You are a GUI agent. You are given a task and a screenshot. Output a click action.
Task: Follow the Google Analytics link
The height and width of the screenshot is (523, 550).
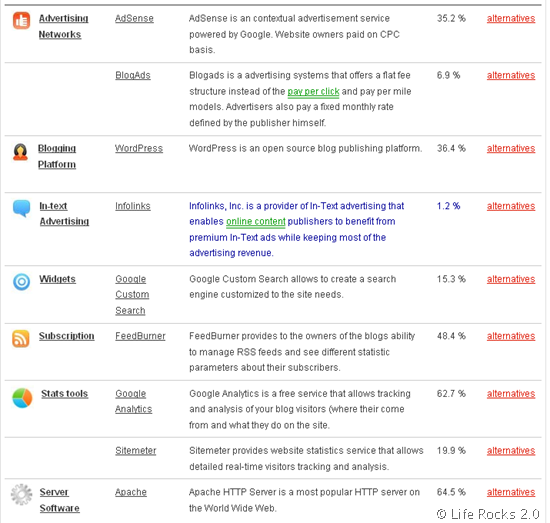pyautogui.click(x=134, y=401)
